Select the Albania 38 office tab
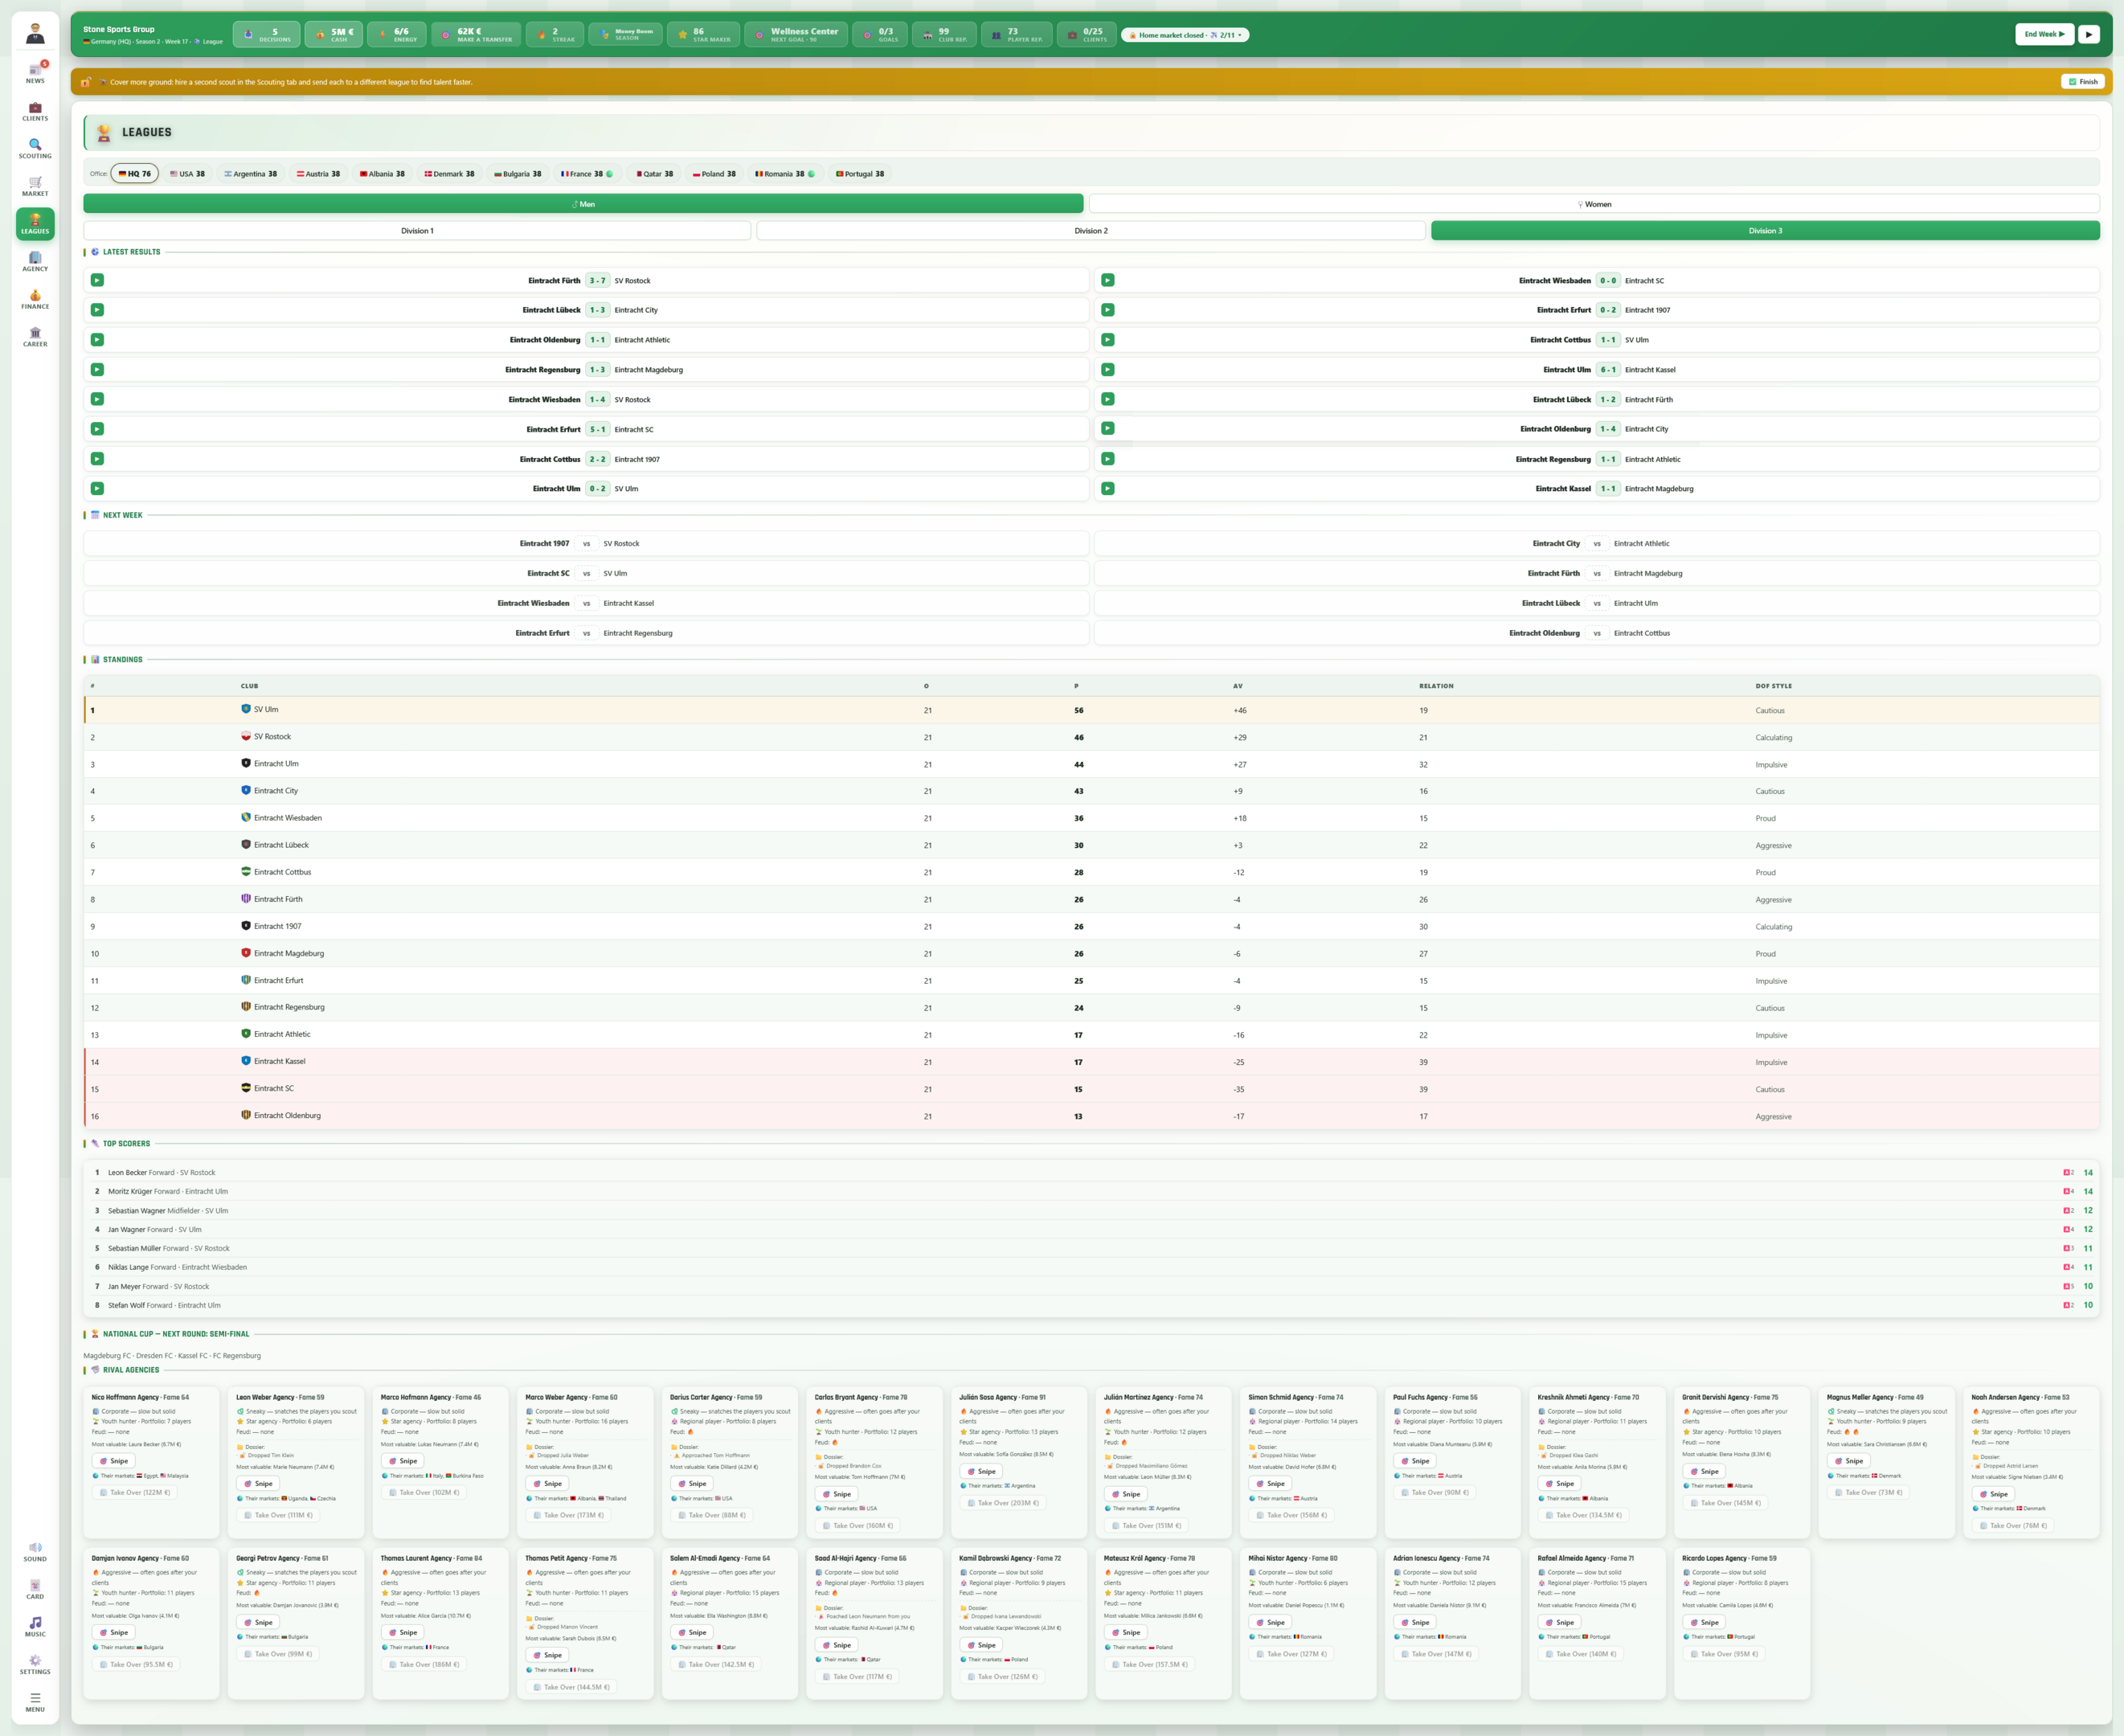Image resolution: width=2124 pixels, height=1736 pixels. click(x=382, y=174)
